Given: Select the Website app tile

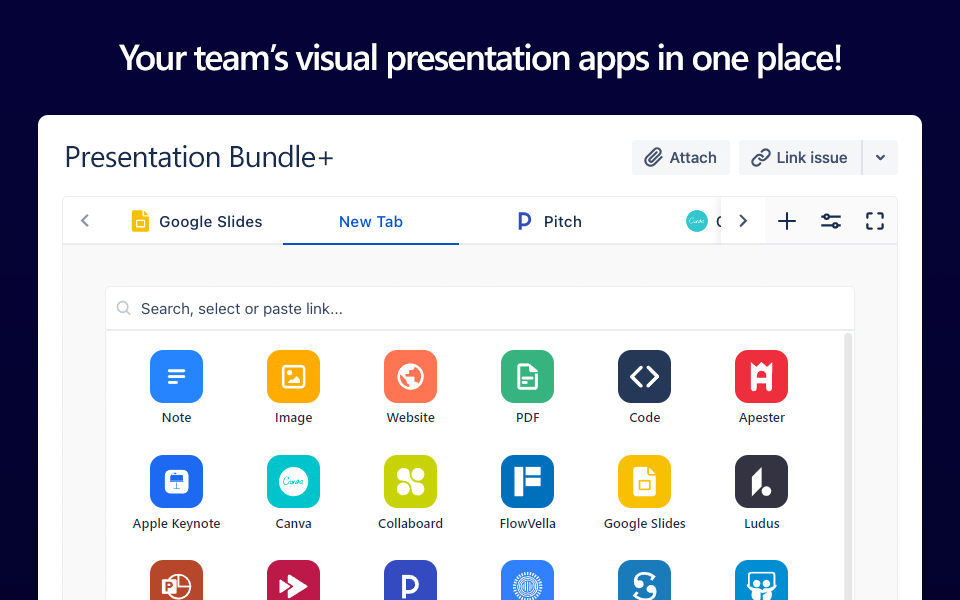Looking at the screenshot, I should pos(410,377).
